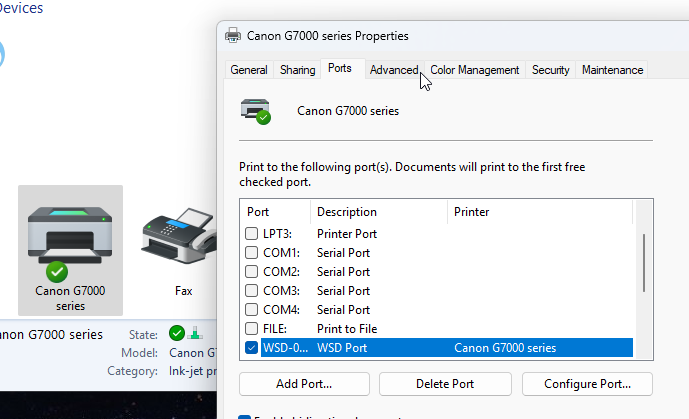Open the Color Management tab
689x419 pixels.
[475, 70]
